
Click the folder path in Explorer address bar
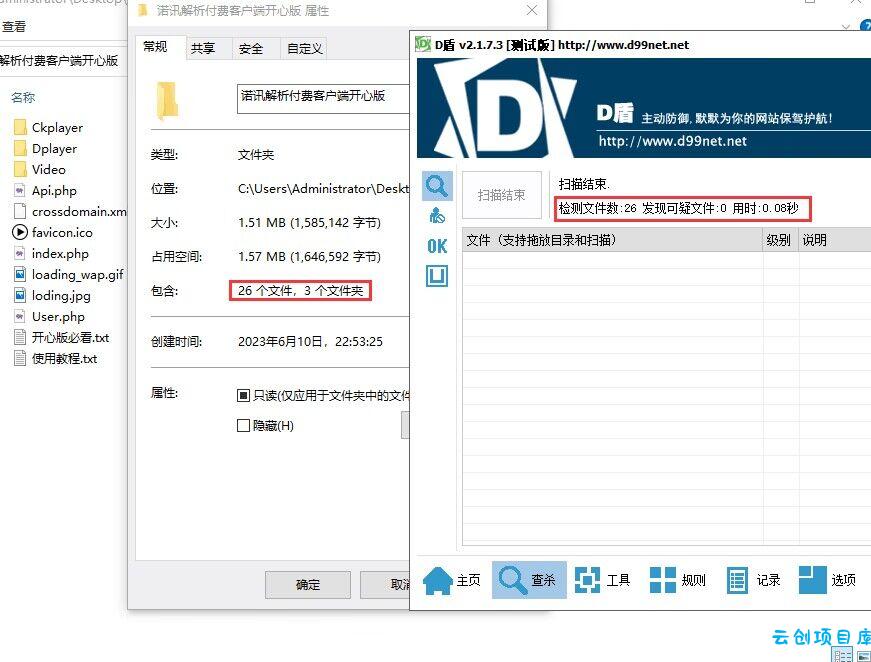(59, 61)
